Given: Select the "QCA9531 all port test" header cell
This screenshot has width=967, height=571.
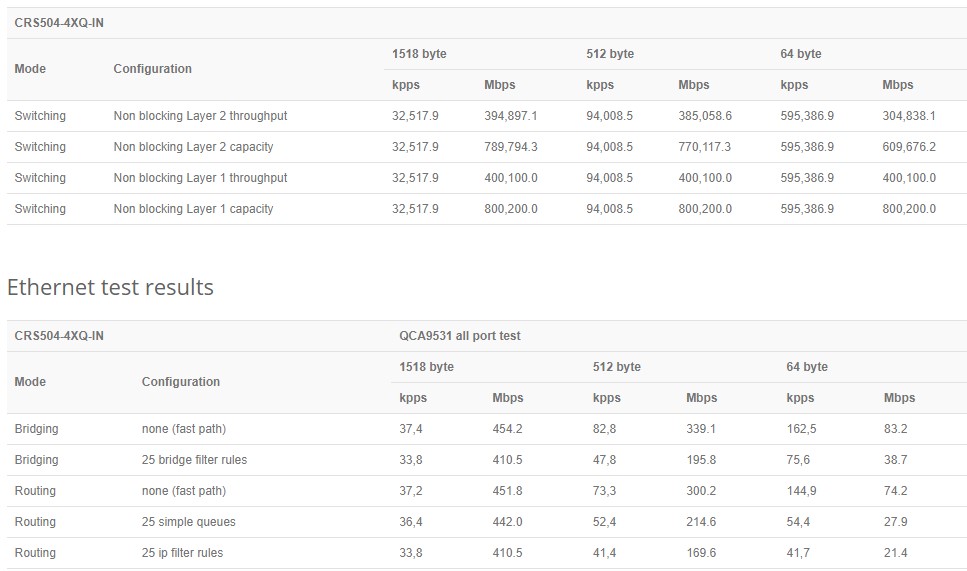Looking at the screenshot, I should pyautogui.click(x=459, y=336).
